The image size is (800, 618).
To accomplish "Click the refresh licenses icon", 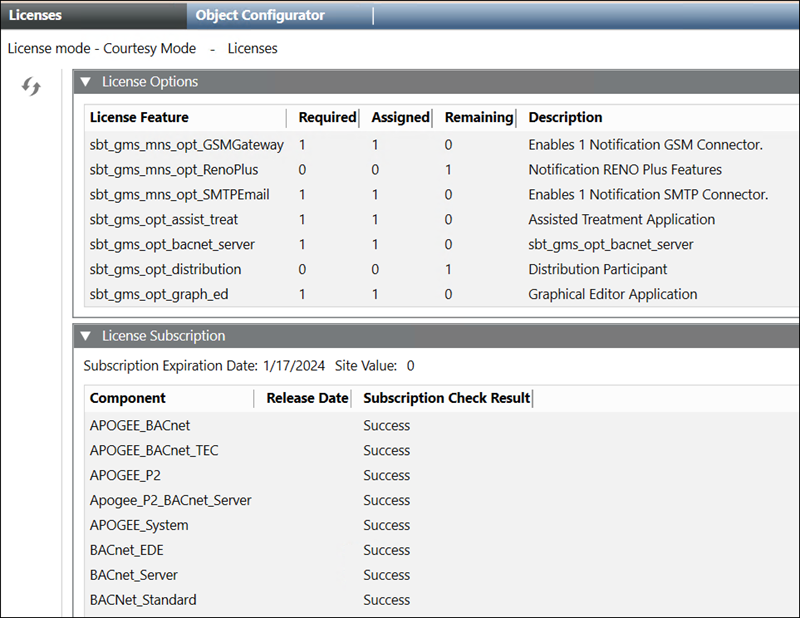I will [x=31, y=87].
